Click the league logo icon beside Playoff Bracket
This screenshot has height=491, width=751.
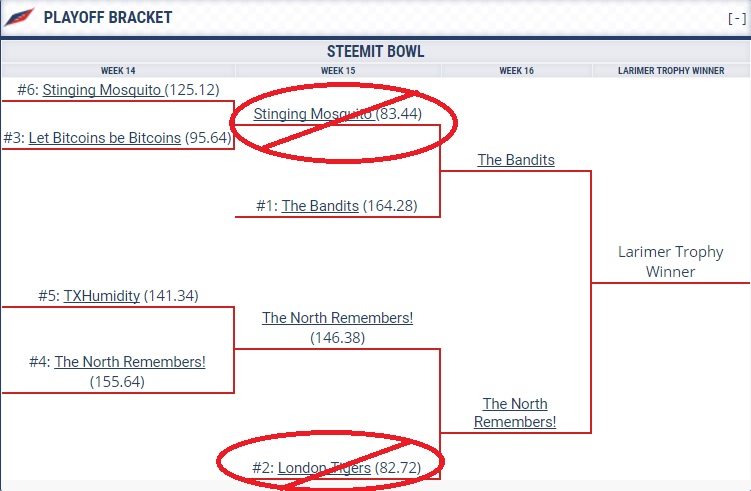pos(18,17)
